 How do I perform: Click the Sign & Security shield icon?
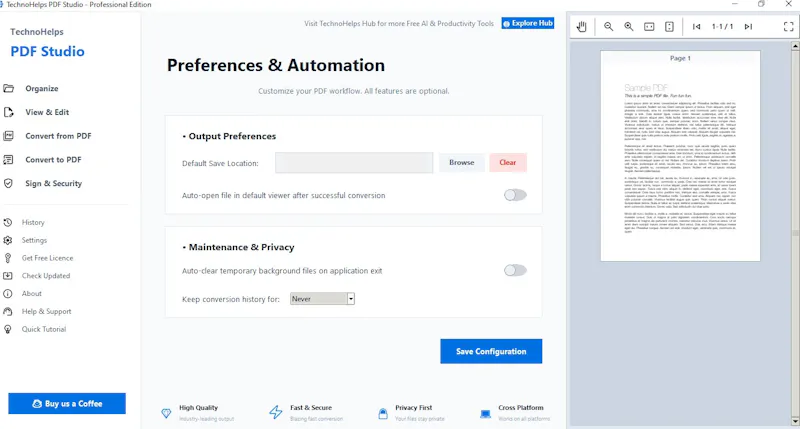tap(9, 183)
